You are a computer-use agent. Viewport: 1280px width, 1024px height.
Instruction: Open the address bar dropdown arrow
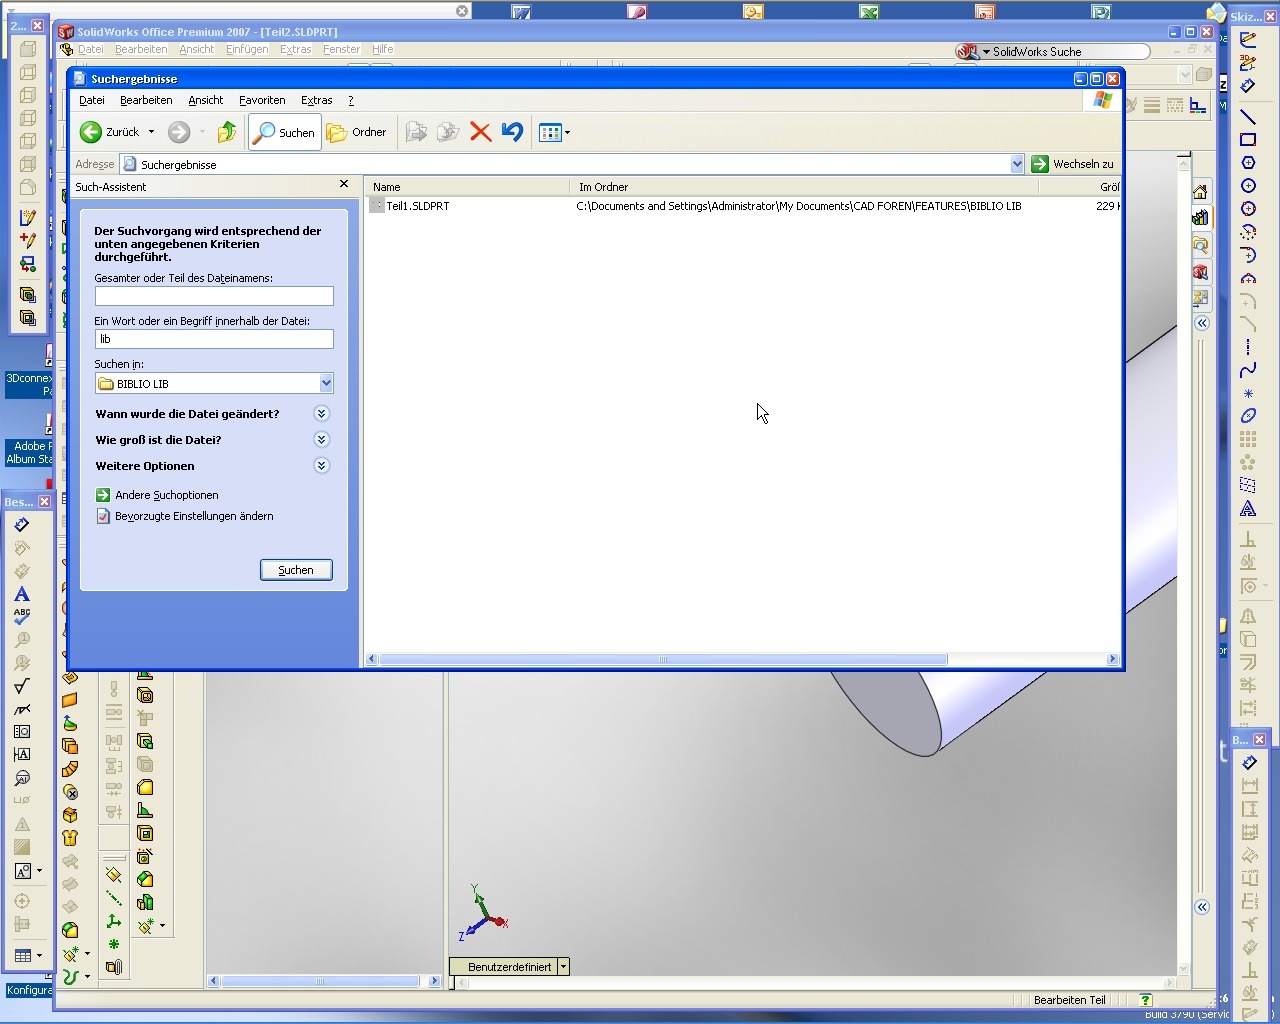point(1017,165)
